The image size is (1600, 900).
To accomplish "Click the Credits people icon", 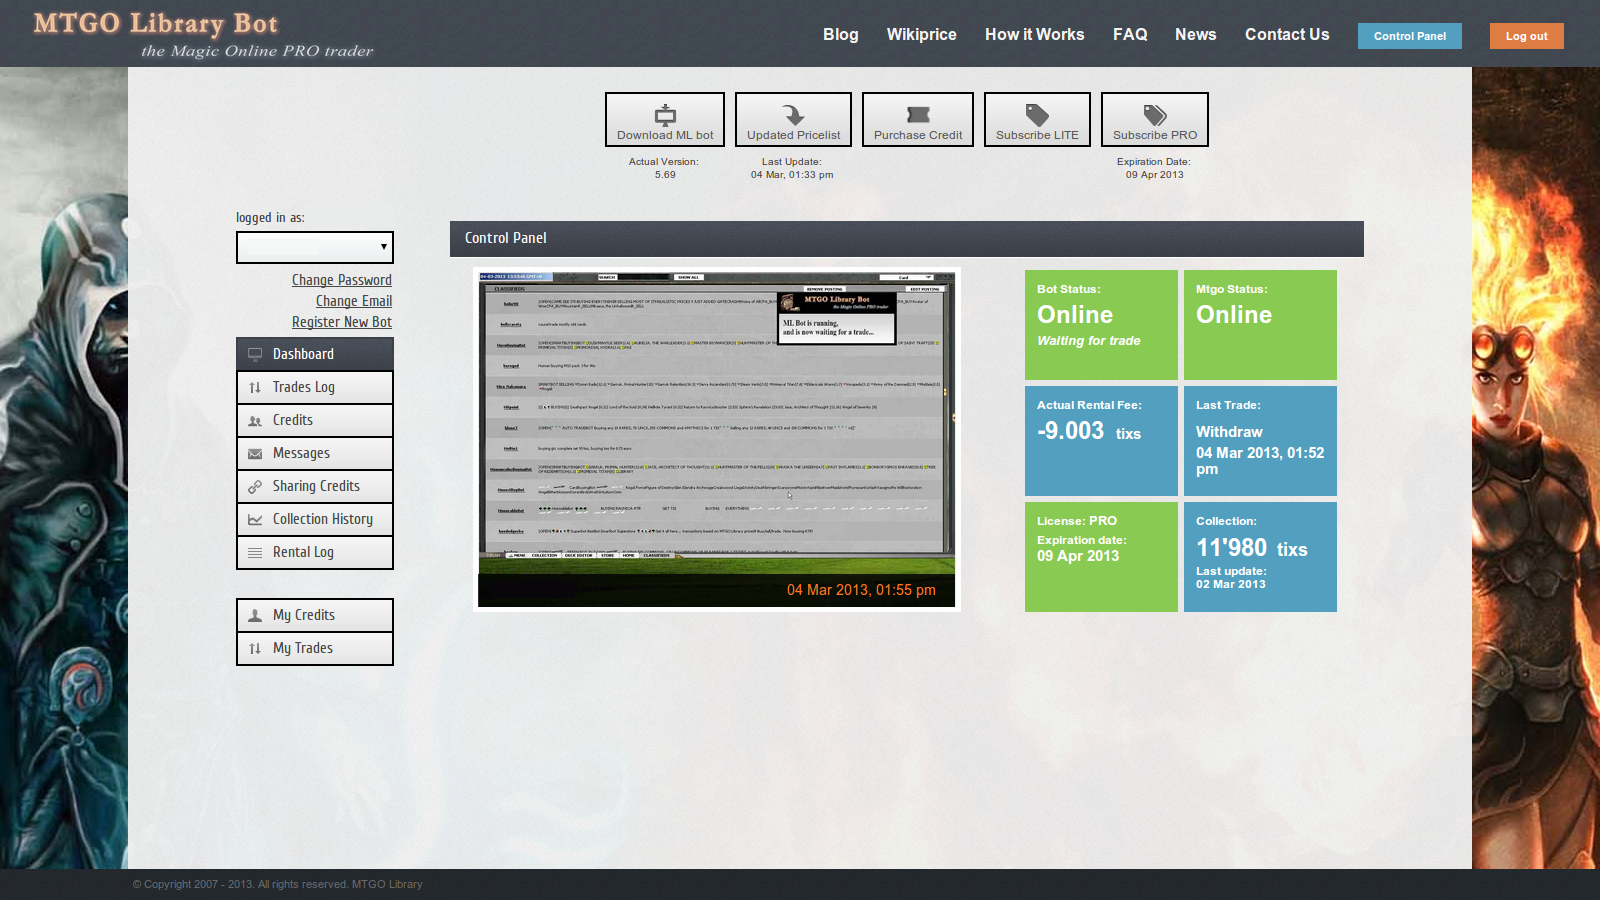I will (x=255, y=421).
